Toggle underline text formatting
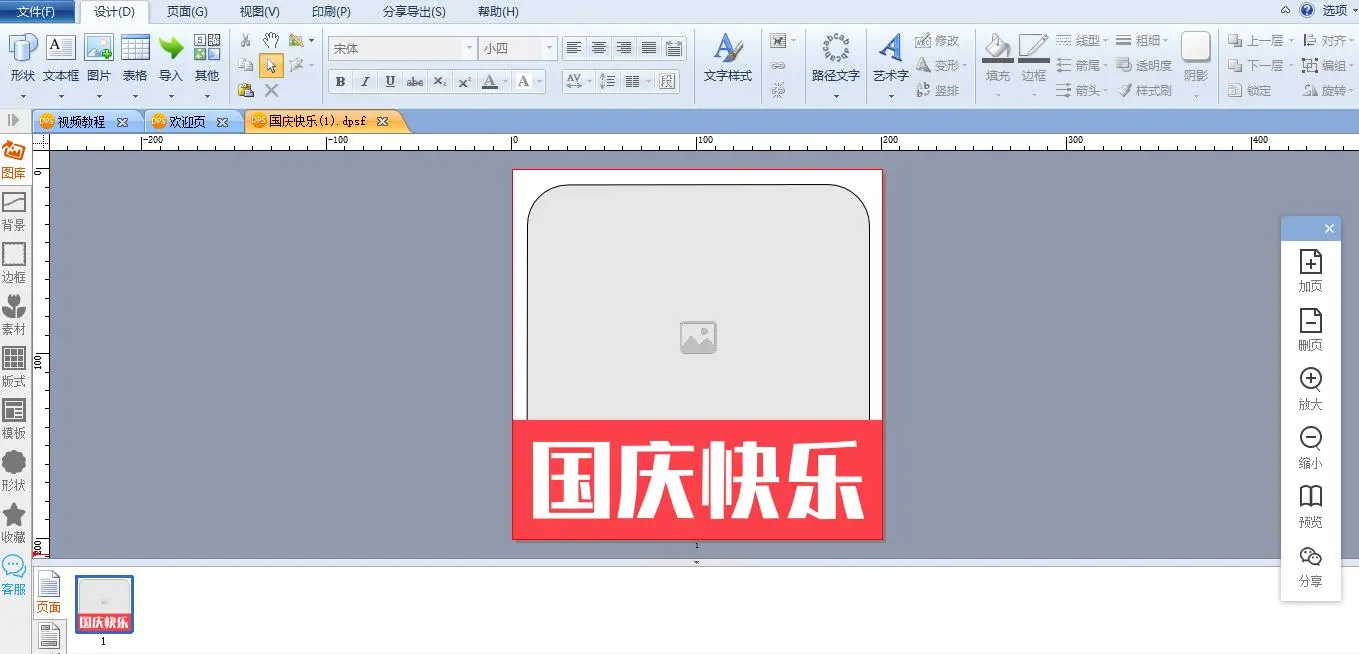Screen dimensions: 1359x654 (390, 82)
